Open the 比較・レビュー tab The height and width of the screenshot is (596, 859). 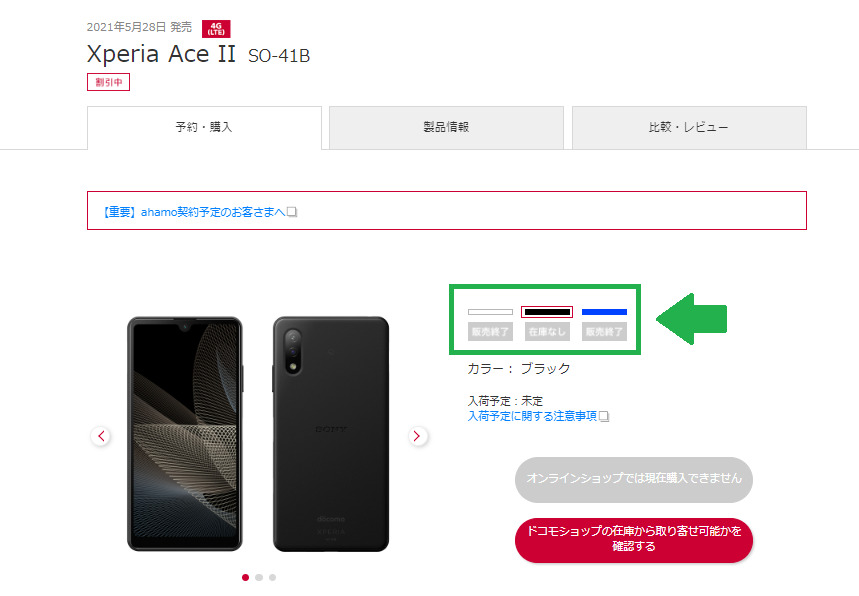[689, 127]
